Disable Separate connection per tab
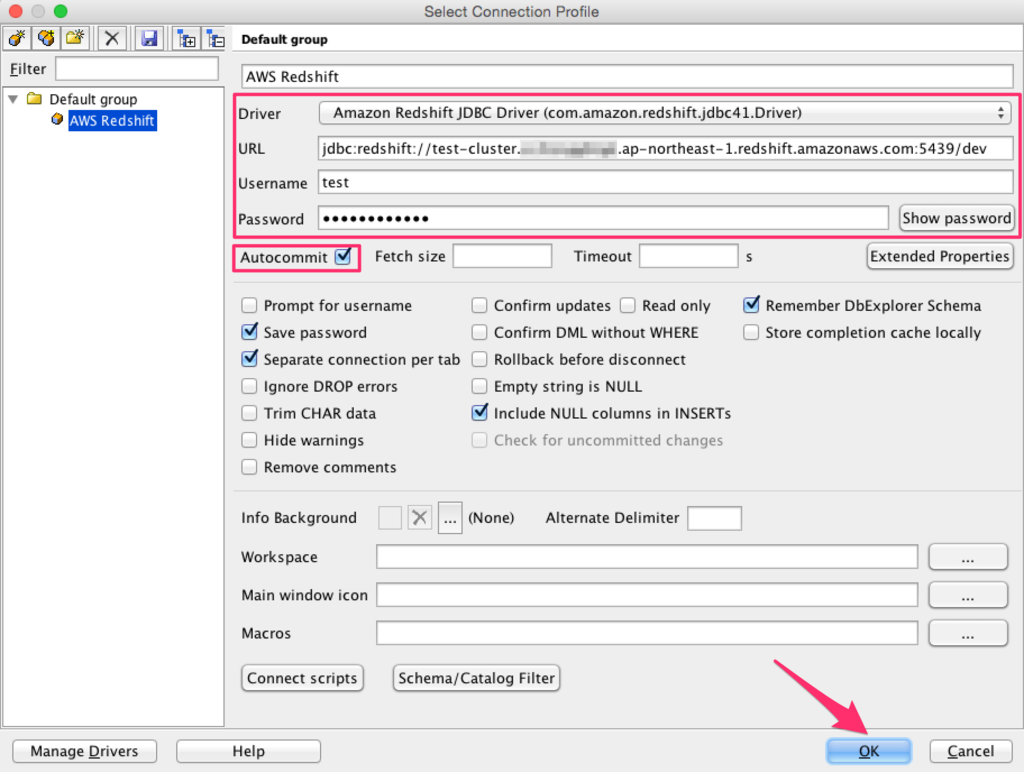This screenshot has height=772, width=1024. pos(249,359)
